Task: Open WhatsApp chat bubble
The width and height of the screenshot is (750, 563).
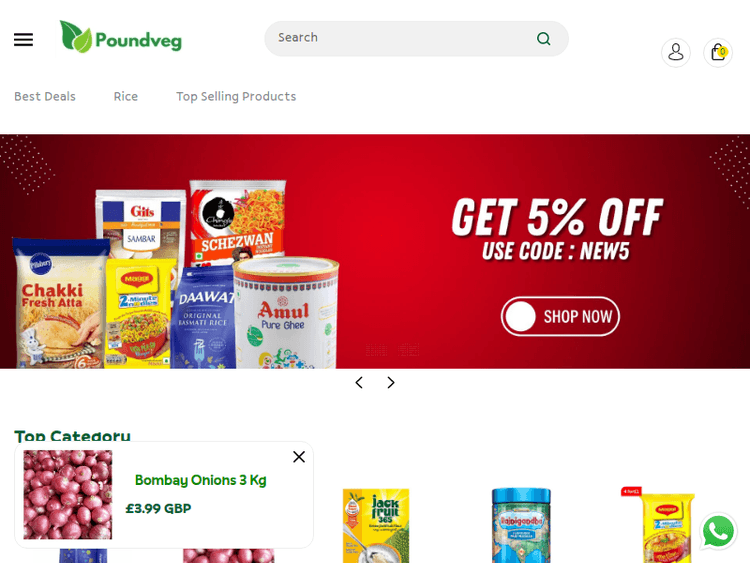Action: pyautogui.click(x=718, y=531)
